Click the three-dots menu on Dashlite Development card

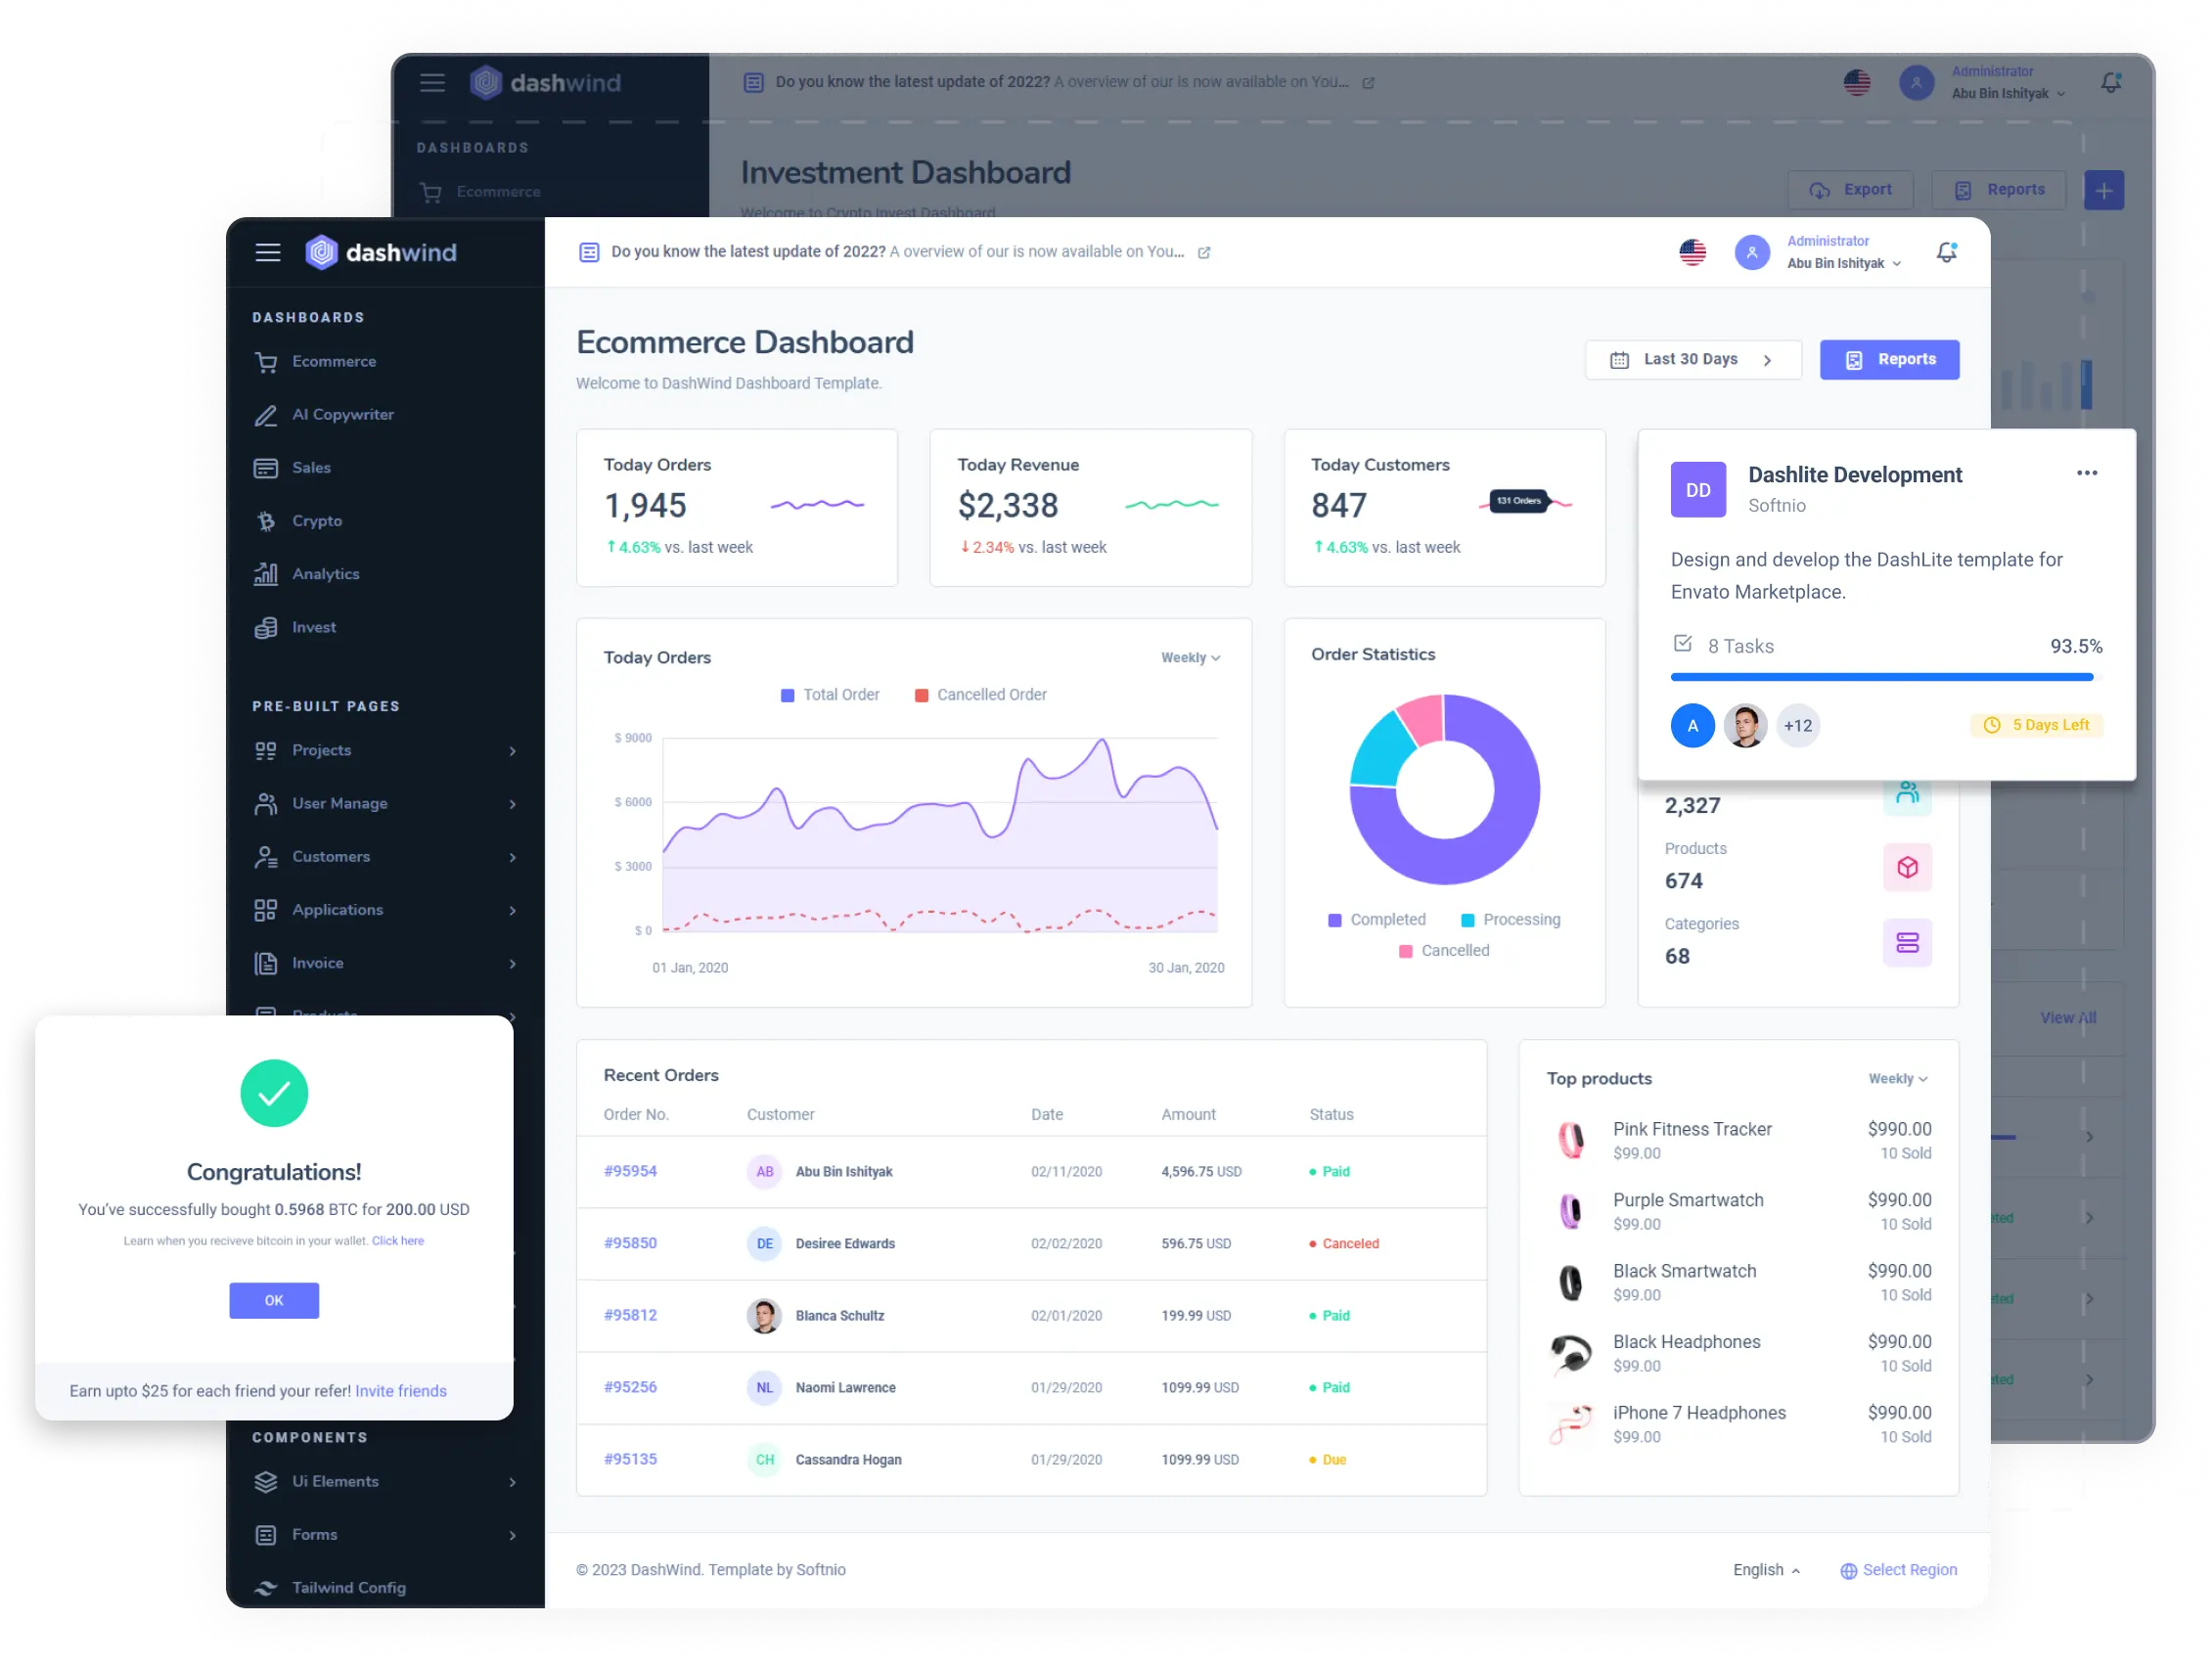(2087, 473)
